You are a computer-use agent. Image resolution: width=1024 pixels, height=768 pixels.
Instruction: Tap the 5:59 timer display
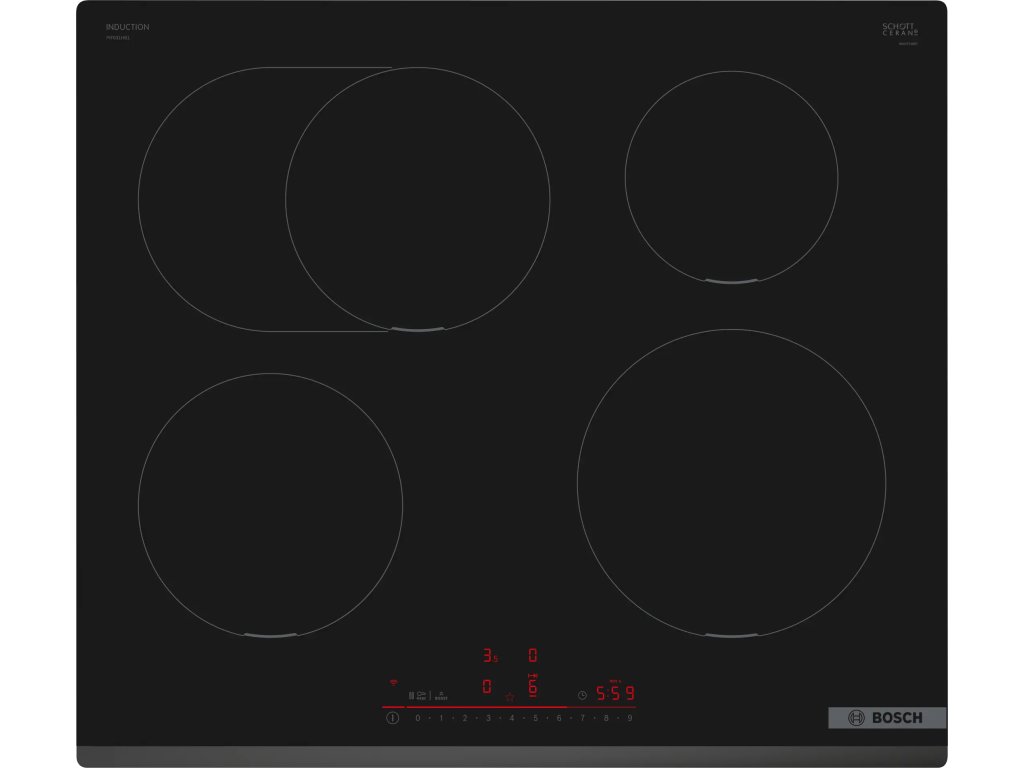coord(615,693)
